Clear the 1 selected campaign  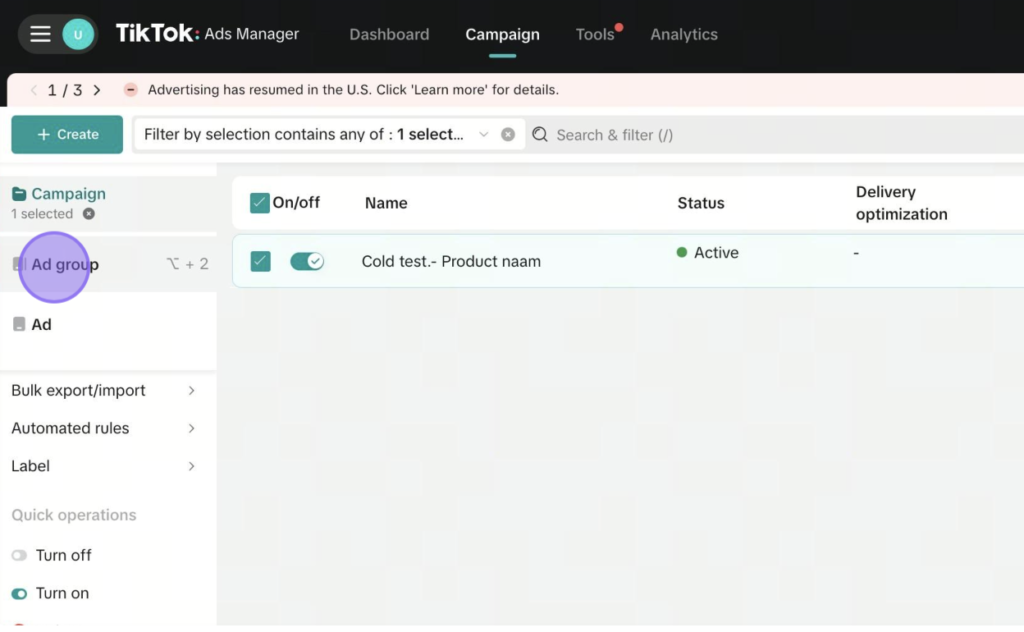[89, 213]
